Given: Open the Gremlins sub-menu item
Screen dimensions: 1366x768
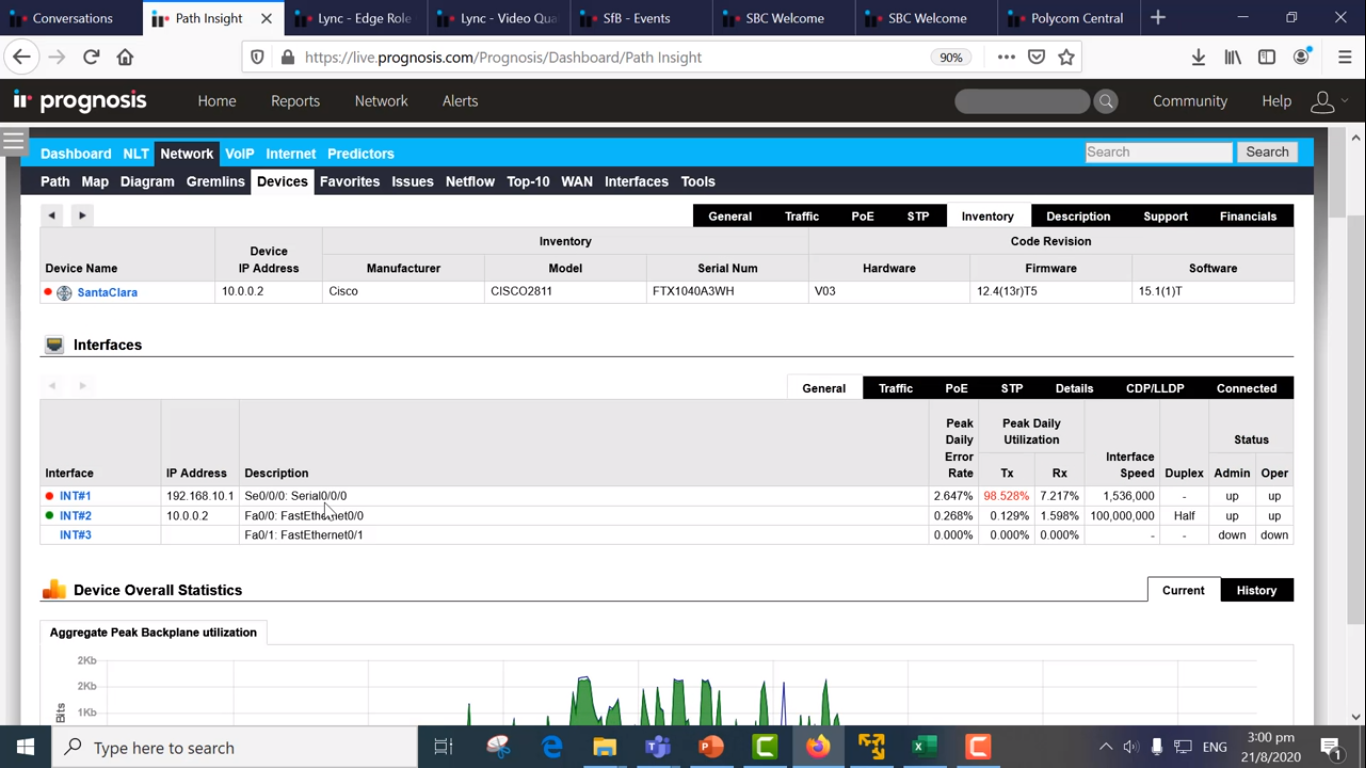Looking at the screenshot, I should pos(215,182).
